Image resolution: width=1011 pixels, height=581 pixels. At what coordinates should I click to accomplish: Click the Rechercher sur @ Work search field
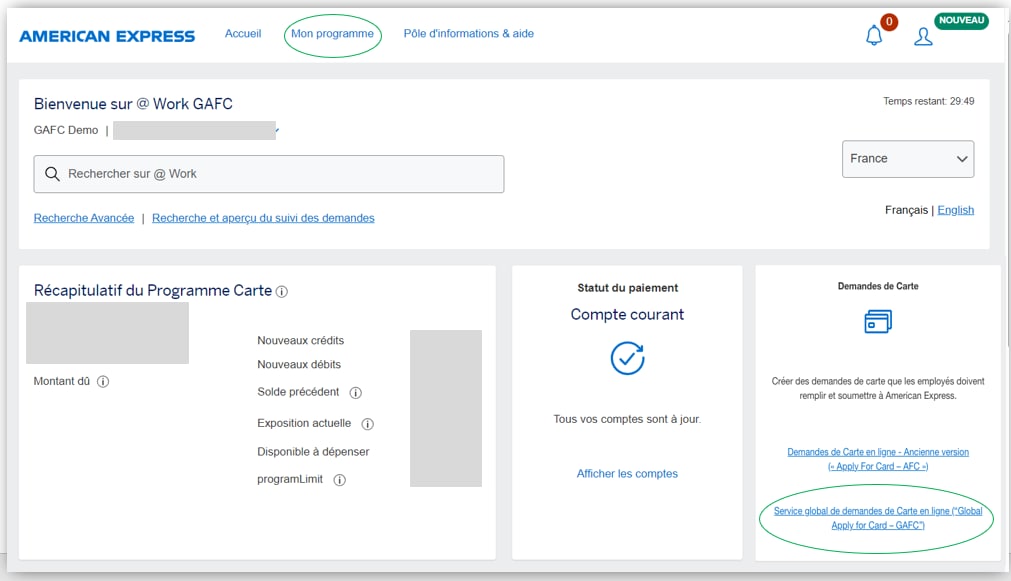click(269, 174)
